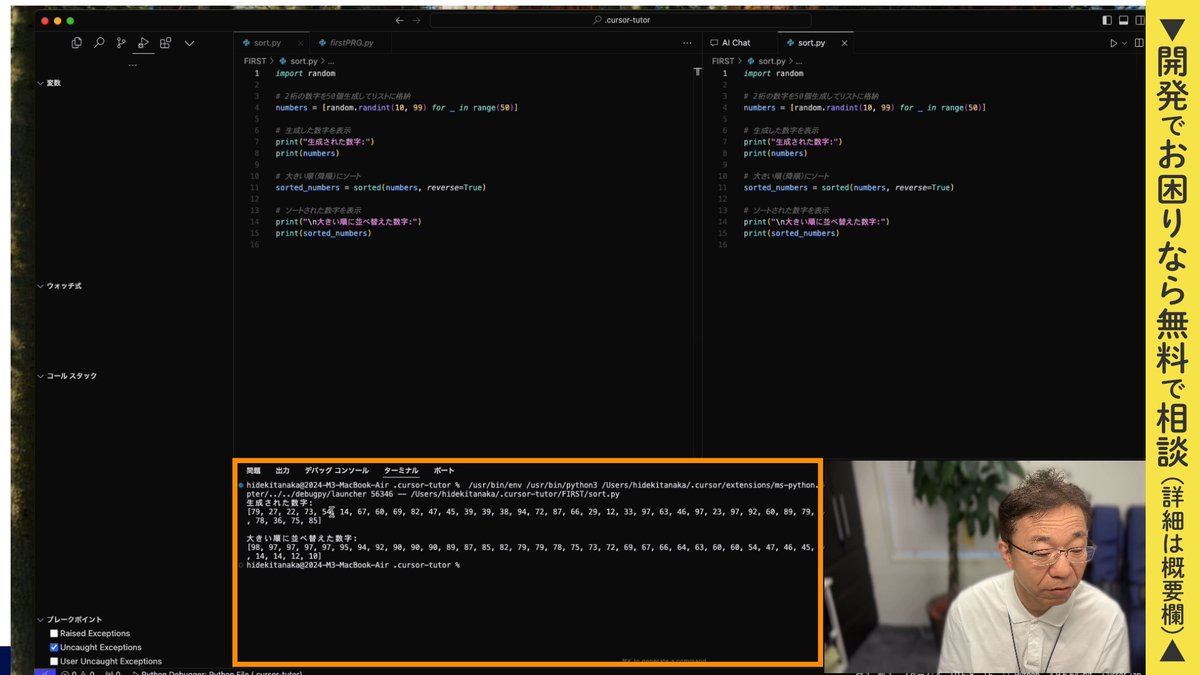
Task: Click the 大きい順に並べ替えた数字: terminal output line
Action: pyautogui.click(x=301, y=539)
